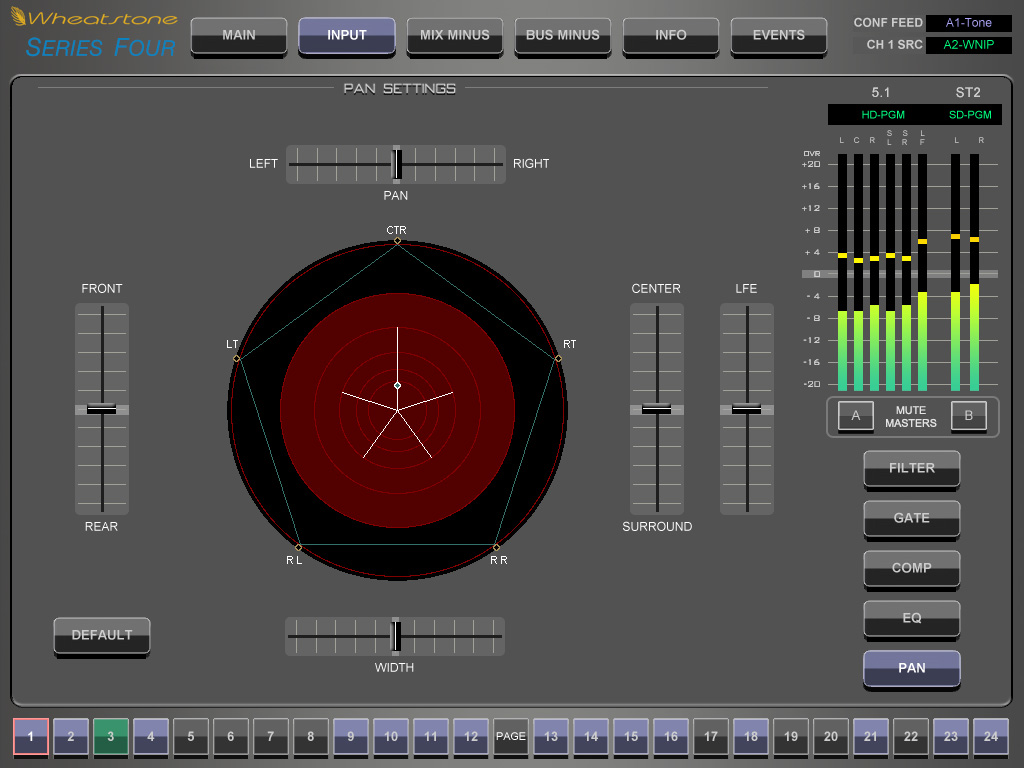Select channel 18 button
Screen dimensions: 1024x768
click(751, 737)
